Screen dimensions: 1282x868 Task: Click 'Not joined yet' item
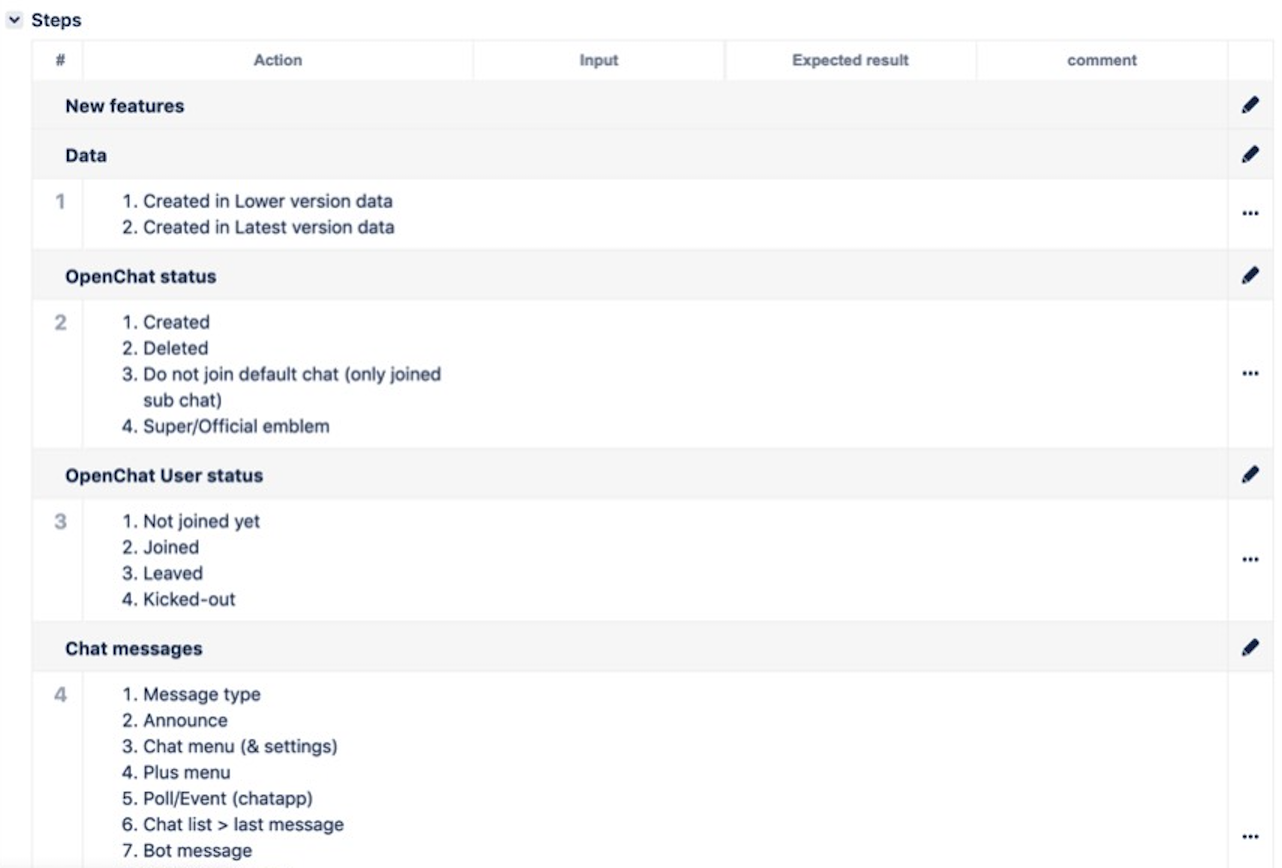click(201, 521)
